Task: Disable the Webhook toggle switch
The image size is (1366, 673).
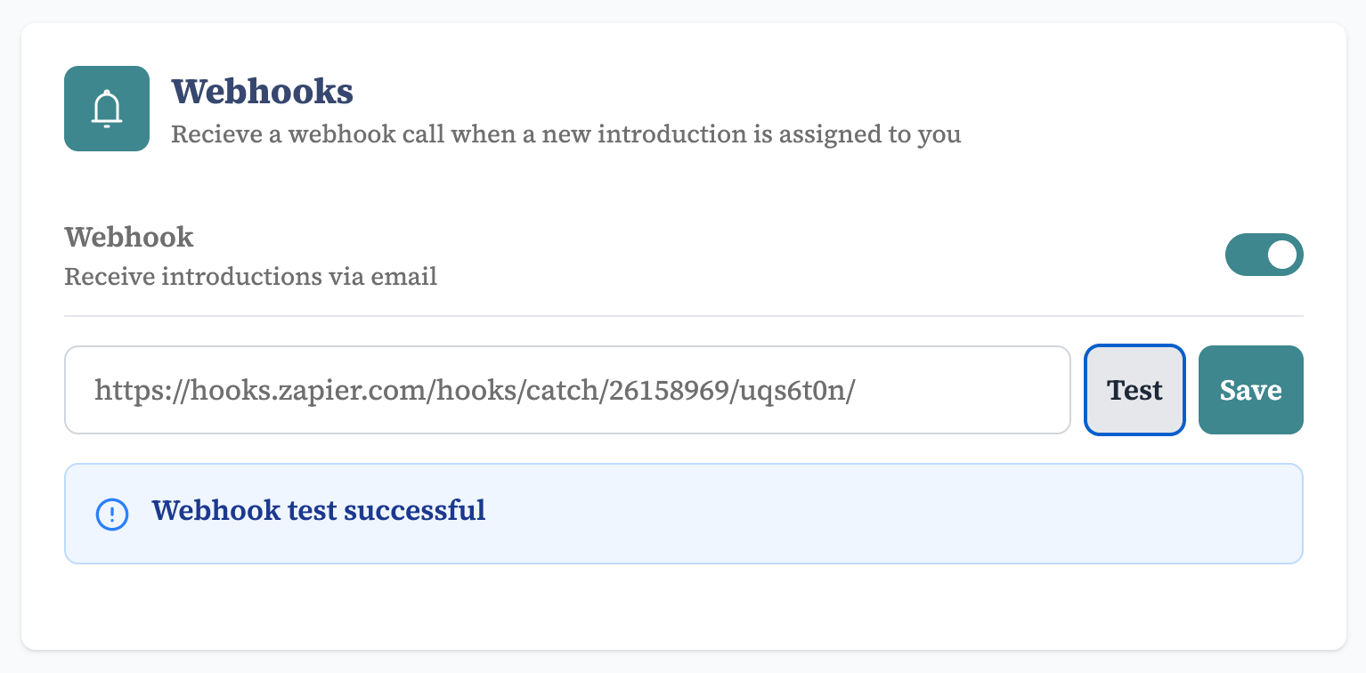Action: (1264, 255)
